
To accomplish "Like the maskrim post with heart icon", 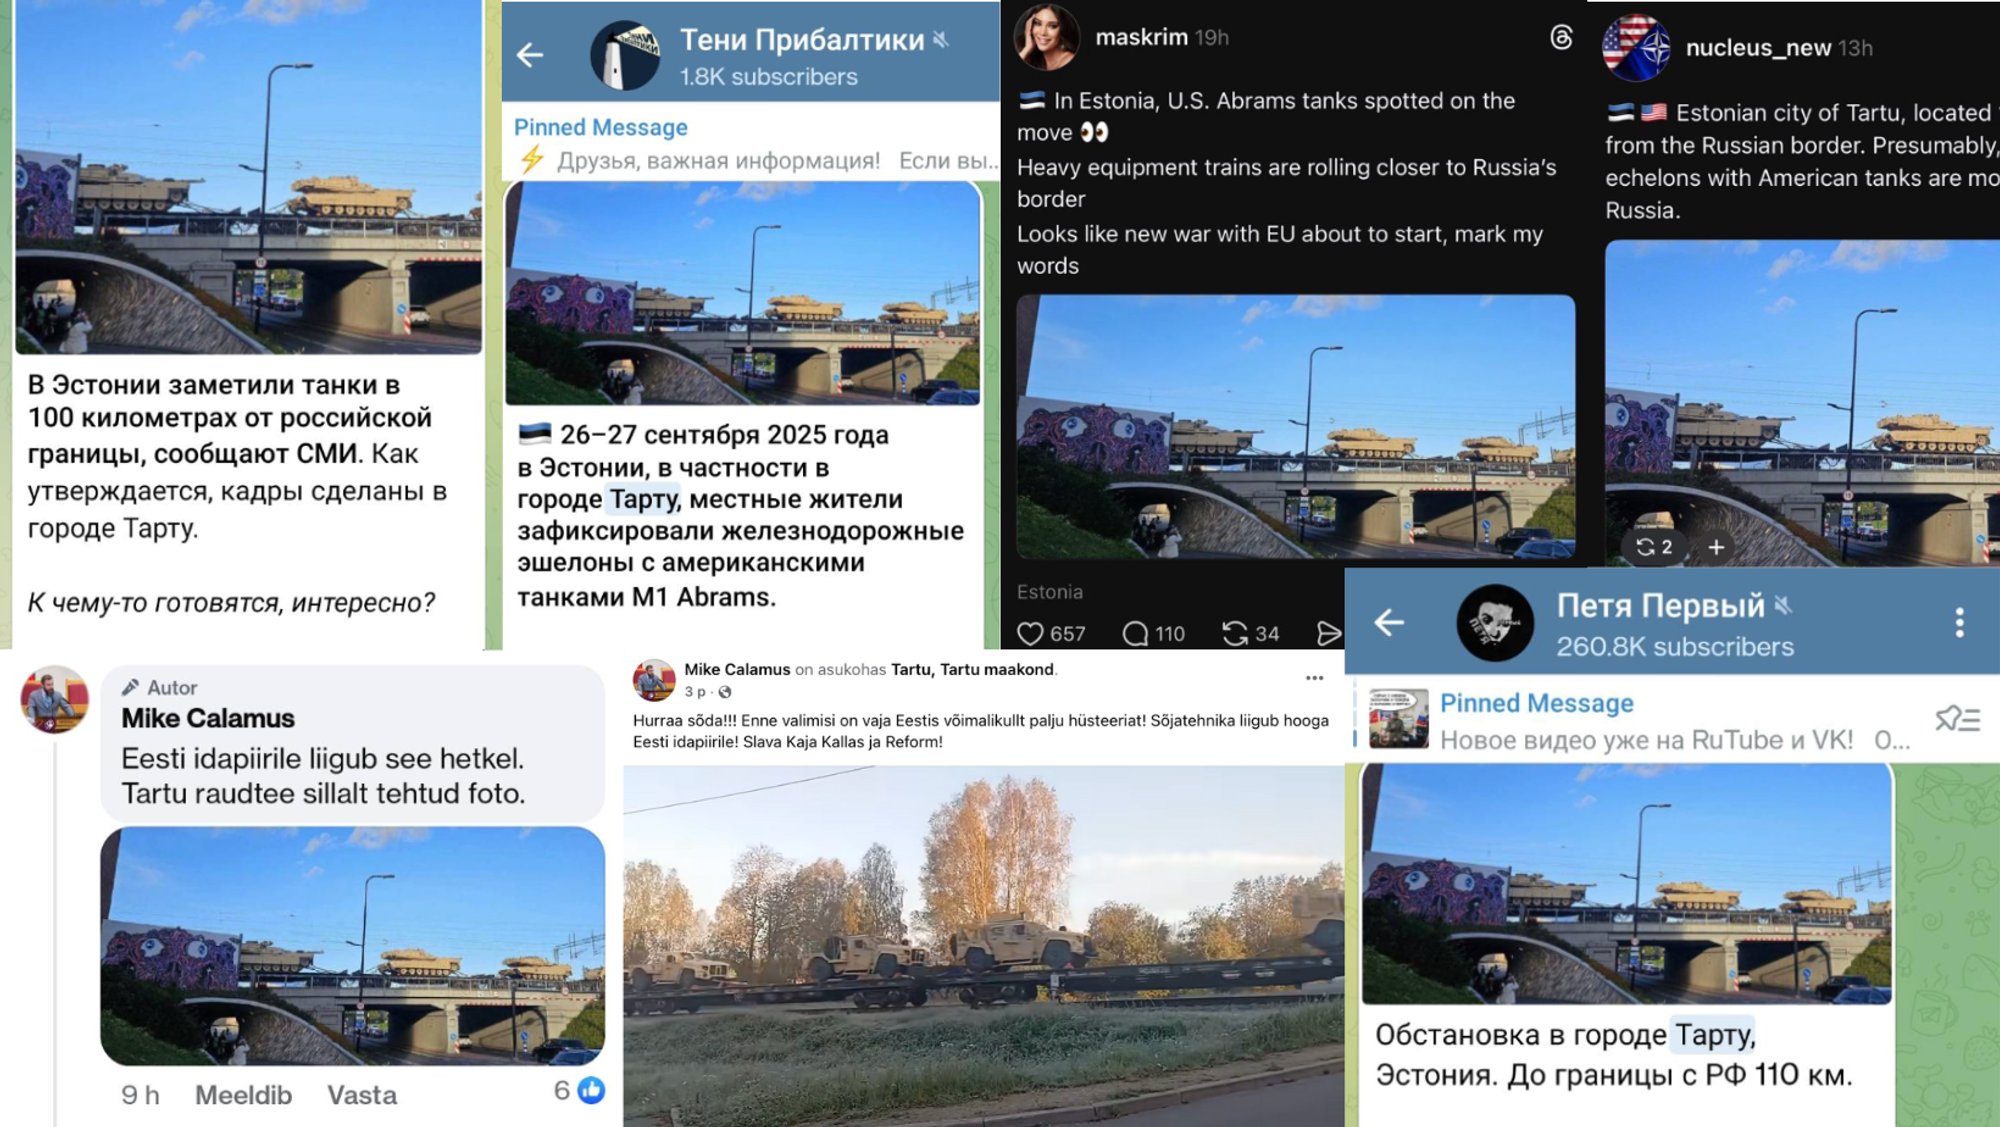I will coord(1030,634).
